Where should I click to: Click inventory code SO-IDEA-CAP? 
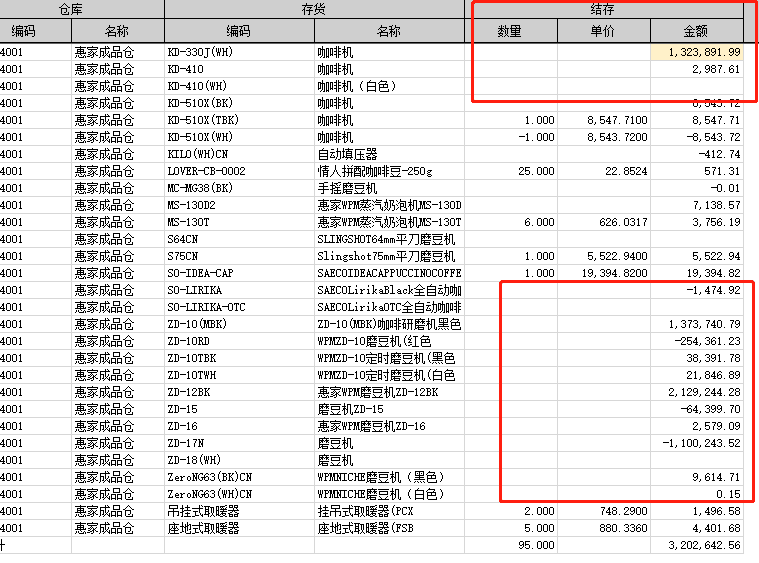point(239,273)
